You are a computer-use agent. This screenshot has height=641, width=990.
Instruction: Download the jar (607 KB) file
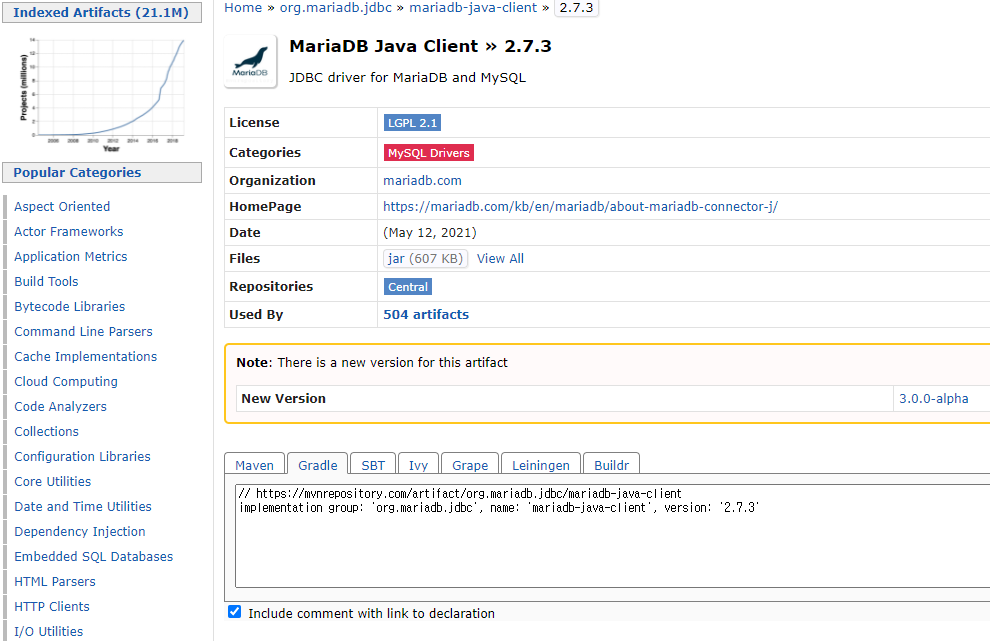coord(426,258)
